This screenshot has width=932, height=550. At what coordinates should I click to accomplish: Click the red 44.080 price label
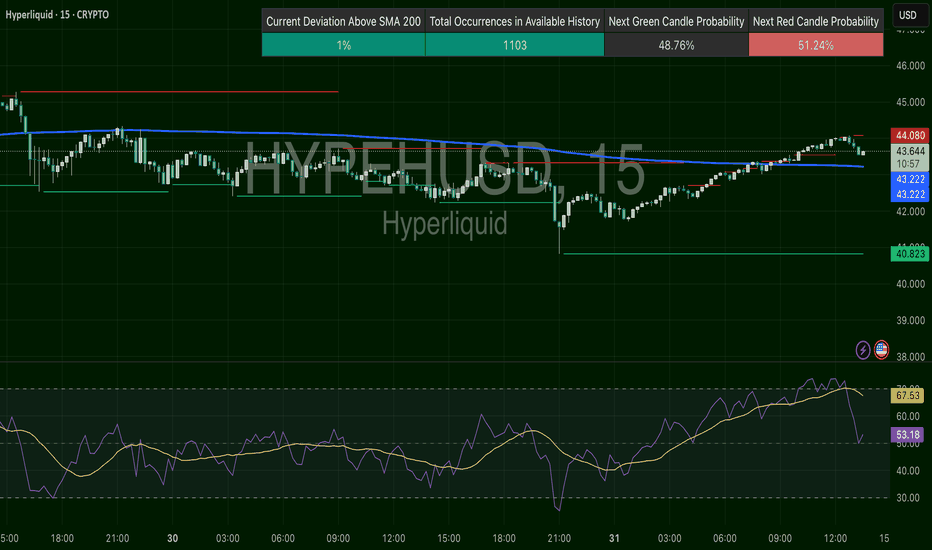coord(909,136)
